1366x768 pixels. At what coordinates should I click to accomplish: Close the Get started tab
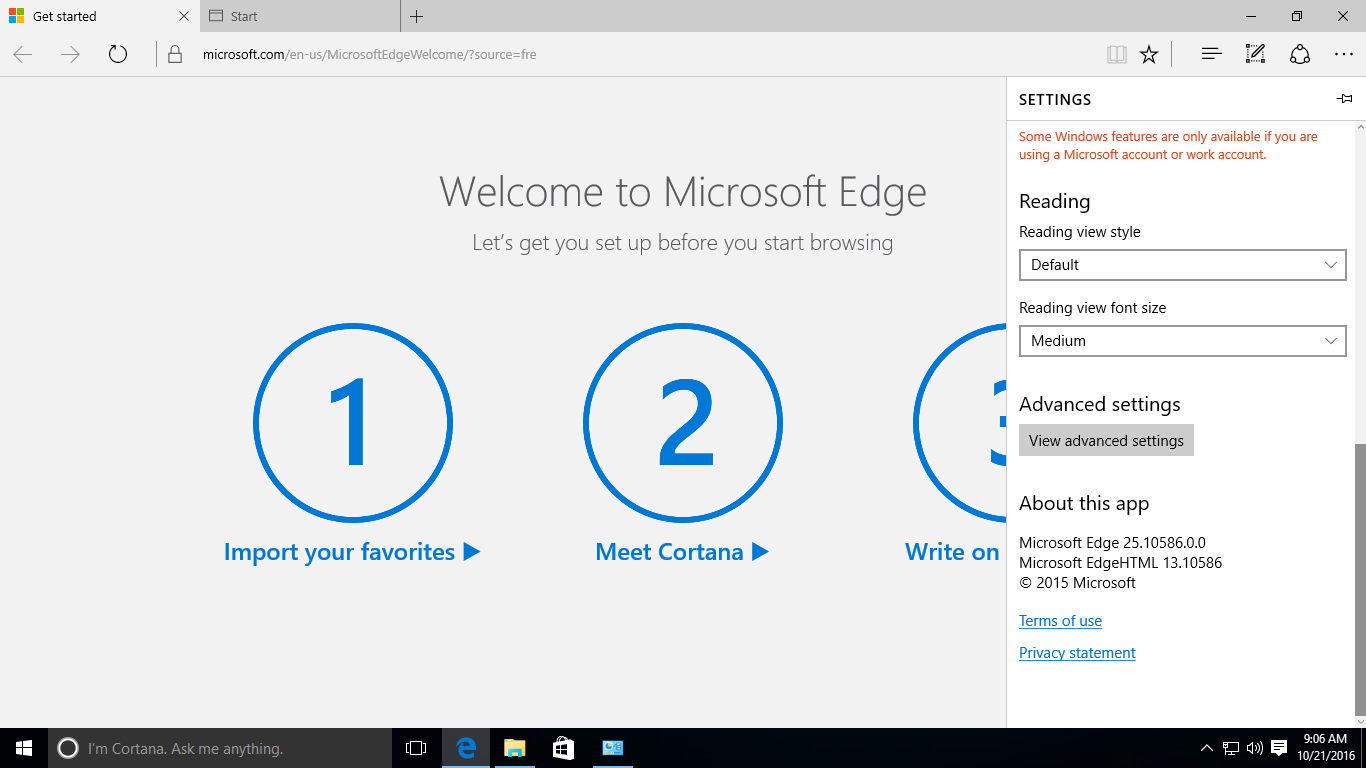pos(183,16)
